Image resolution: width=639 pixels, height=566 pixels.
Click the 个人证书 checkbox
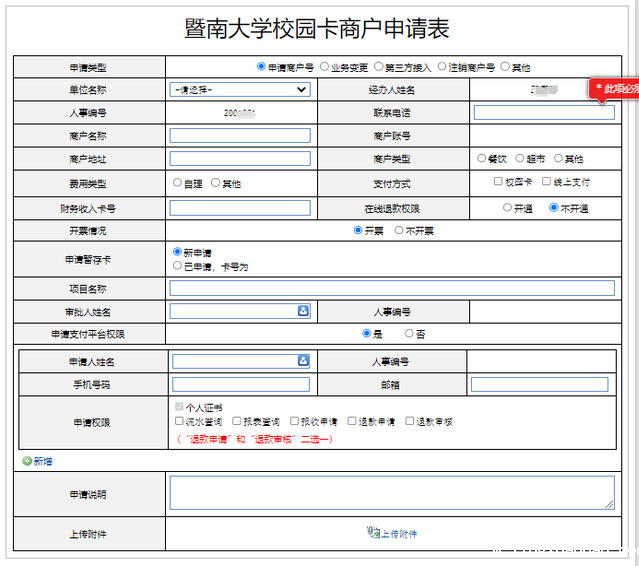[179, 406]
